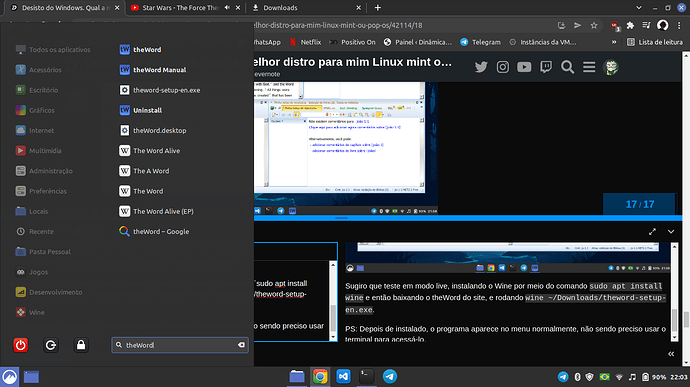Open Painel Dinâmica bookmark
Screen dimensions: 690x387
click(418, 42)
